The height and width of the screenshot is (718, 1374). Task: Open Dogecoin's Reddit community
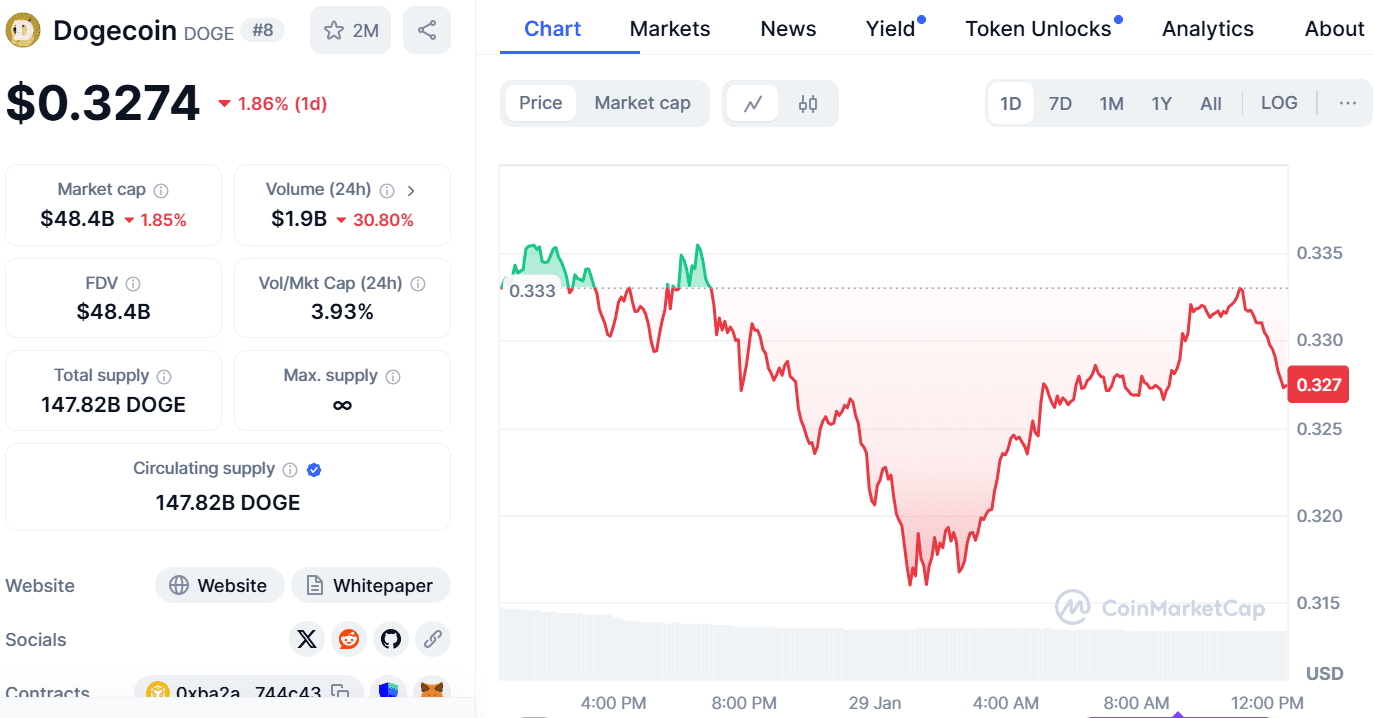pos(349,639)
